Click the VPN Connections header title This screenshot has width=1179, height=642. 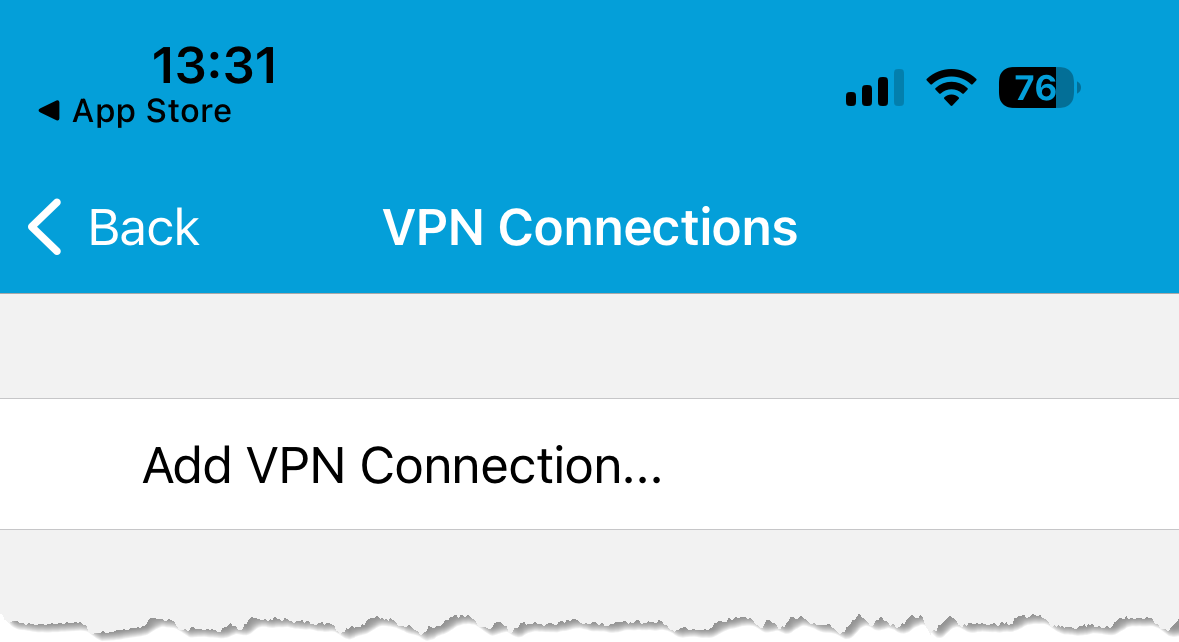pyautogui.click(x=590, y=228)
